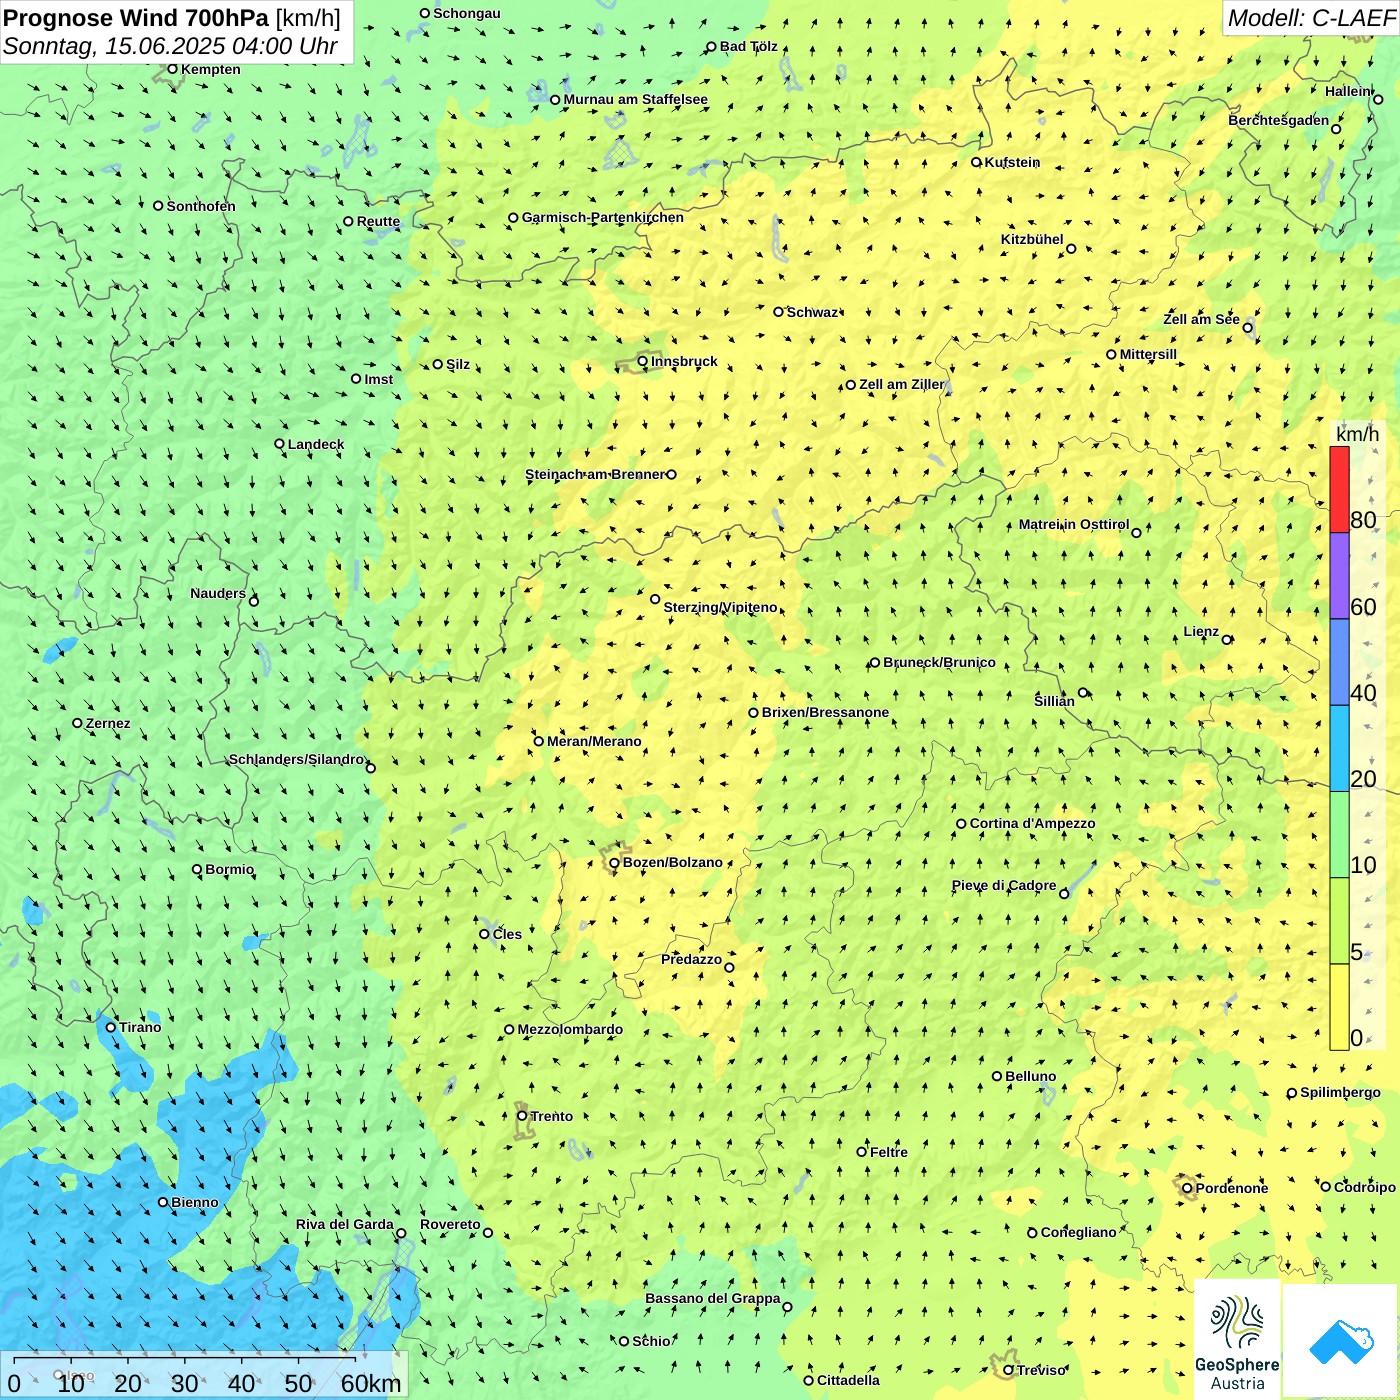Click the Mezzolombardo label
Screen dimensions: 1400x1400
(x=570, y=1029)
